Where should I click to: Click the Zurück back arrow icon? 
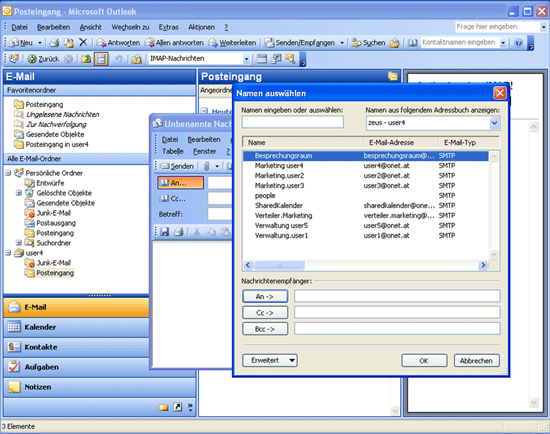click(32, 59)
